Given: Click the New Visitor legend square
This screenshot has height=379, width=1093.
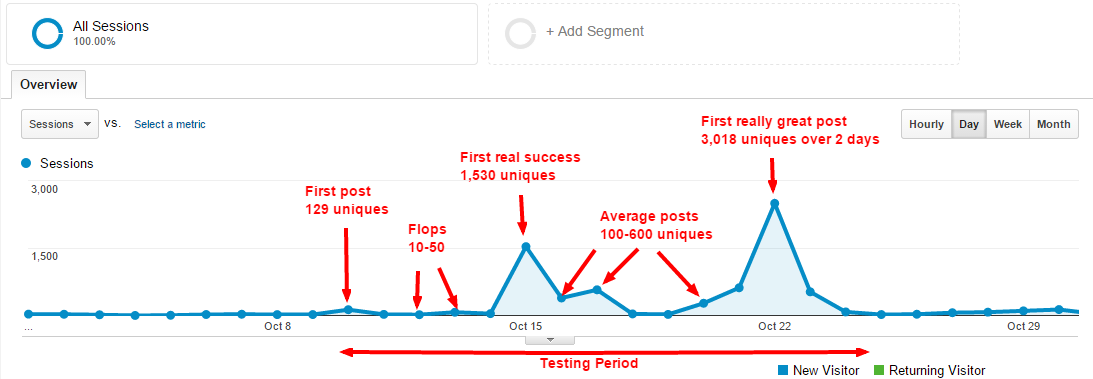Looking at the screenshot, I should (x=783, y=370).
